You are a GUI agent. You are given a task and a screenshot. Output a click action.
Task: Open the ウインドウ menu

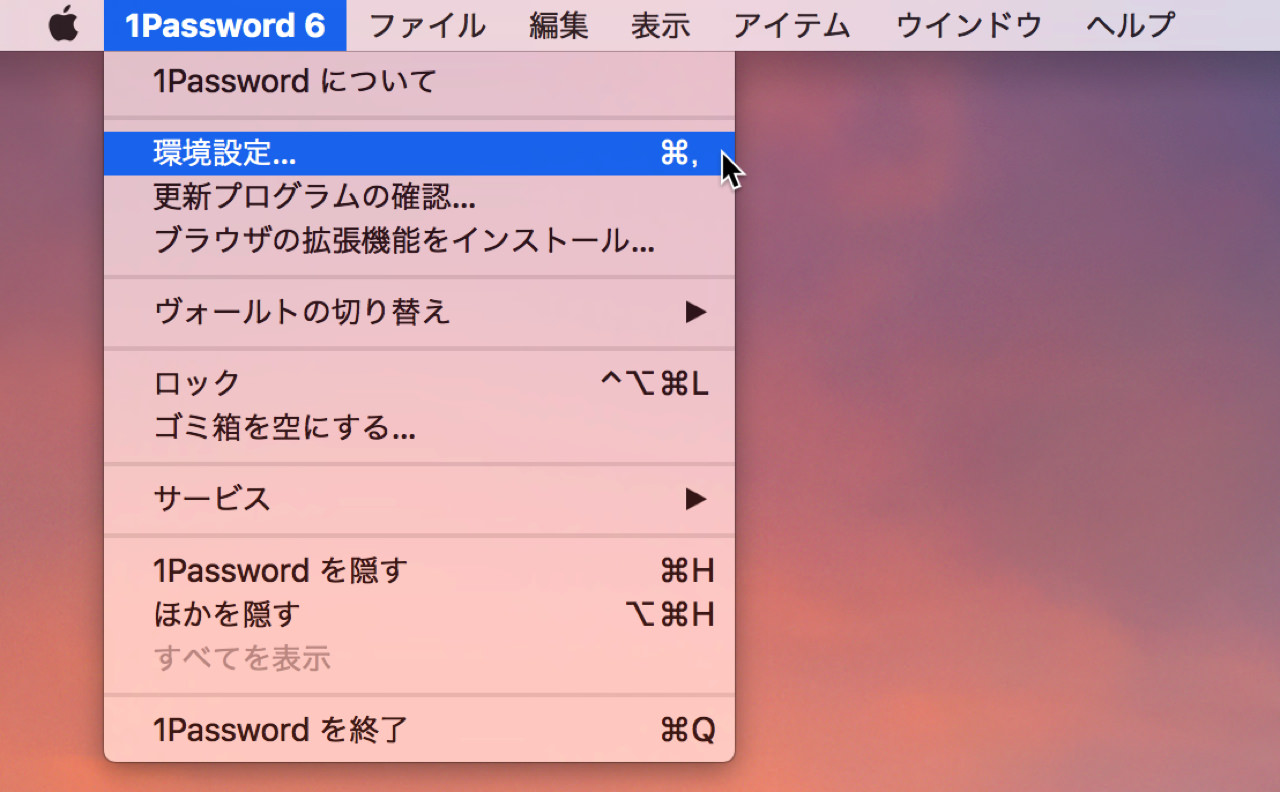969,25
